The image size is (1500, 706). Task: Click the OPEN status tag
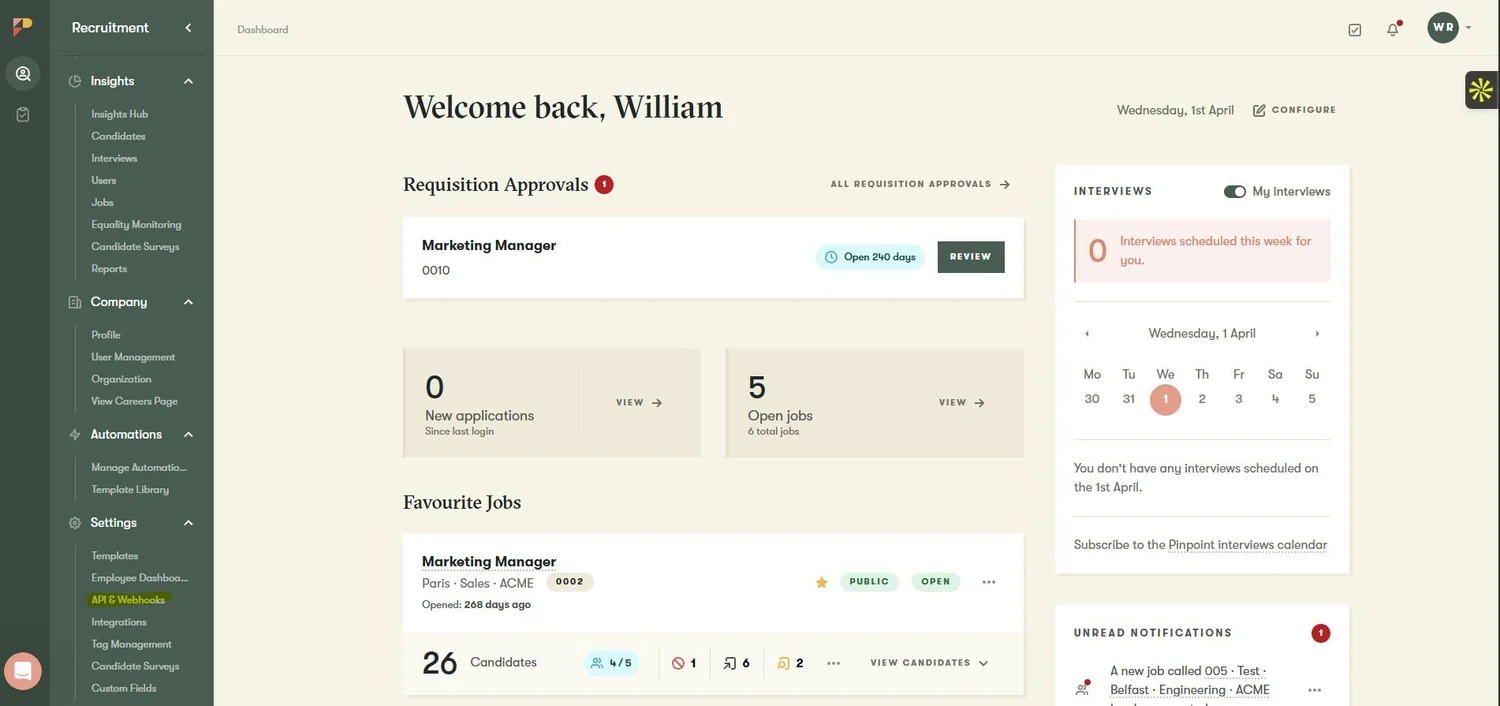pos(936,582)
